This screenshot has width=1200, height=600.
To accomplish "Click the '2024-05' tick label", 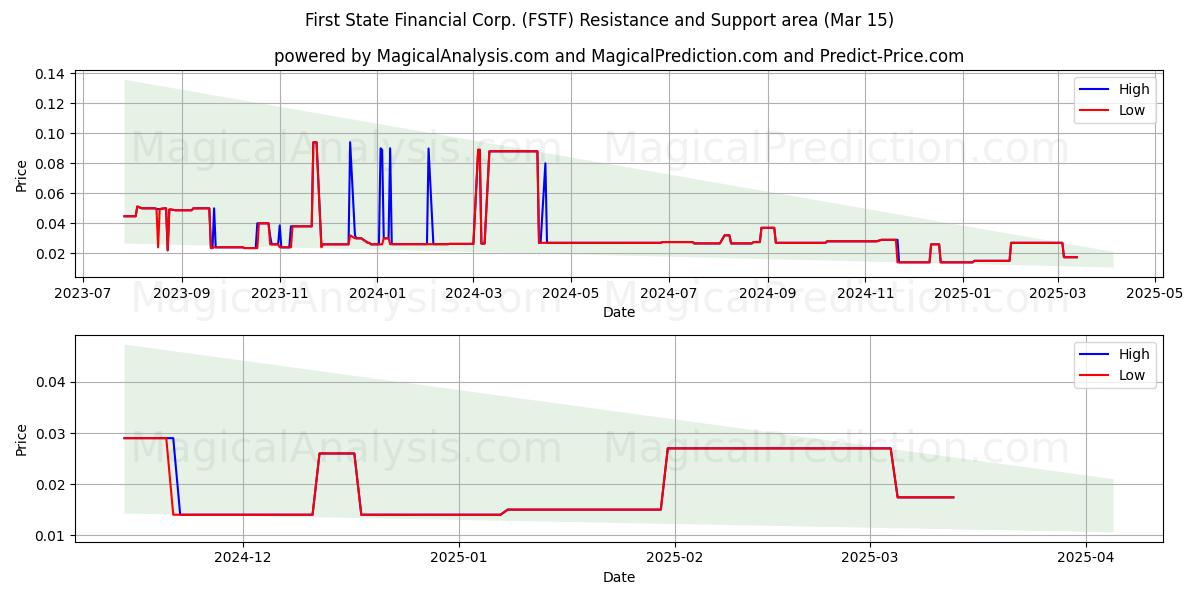I will pyautogui.click(x=571, y=294).
